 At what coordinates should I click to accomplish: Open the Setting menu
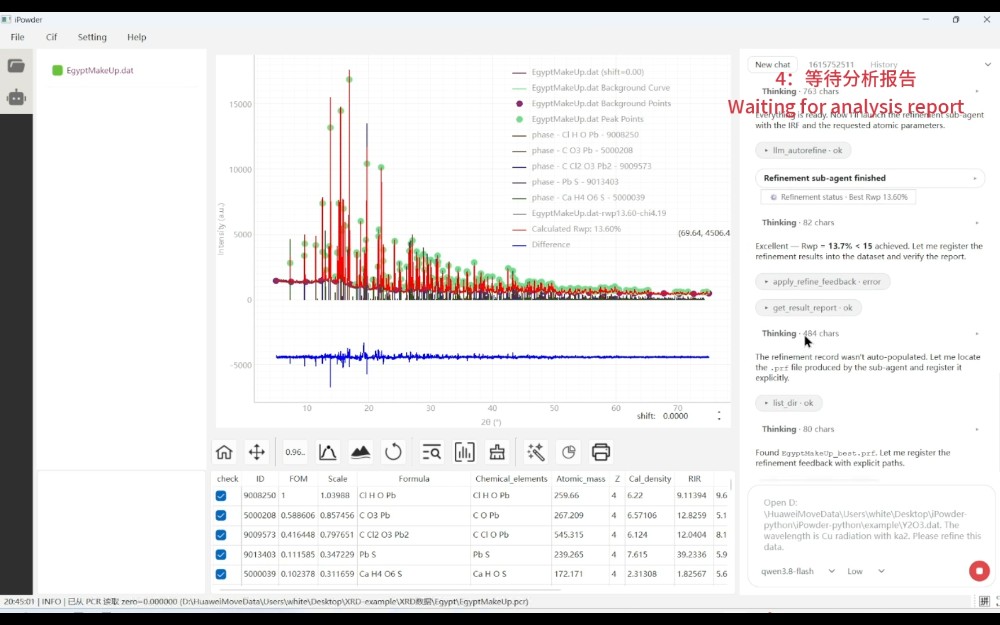tap(92, 37)
